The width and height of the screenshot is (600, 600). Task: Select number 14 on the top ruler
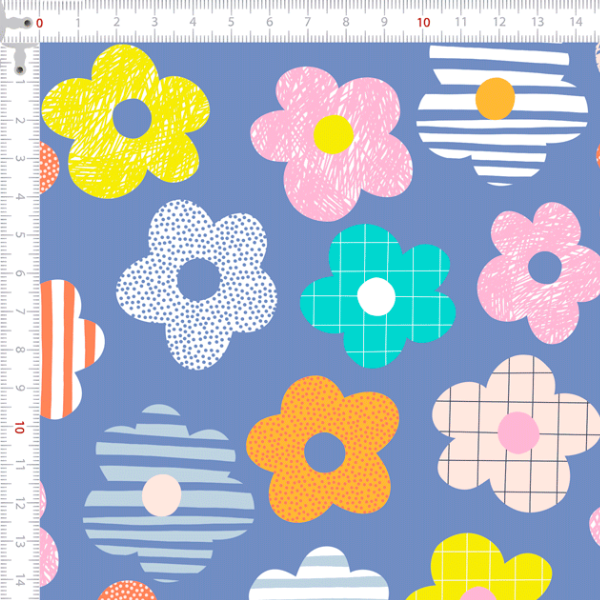(x=576, y=22)
